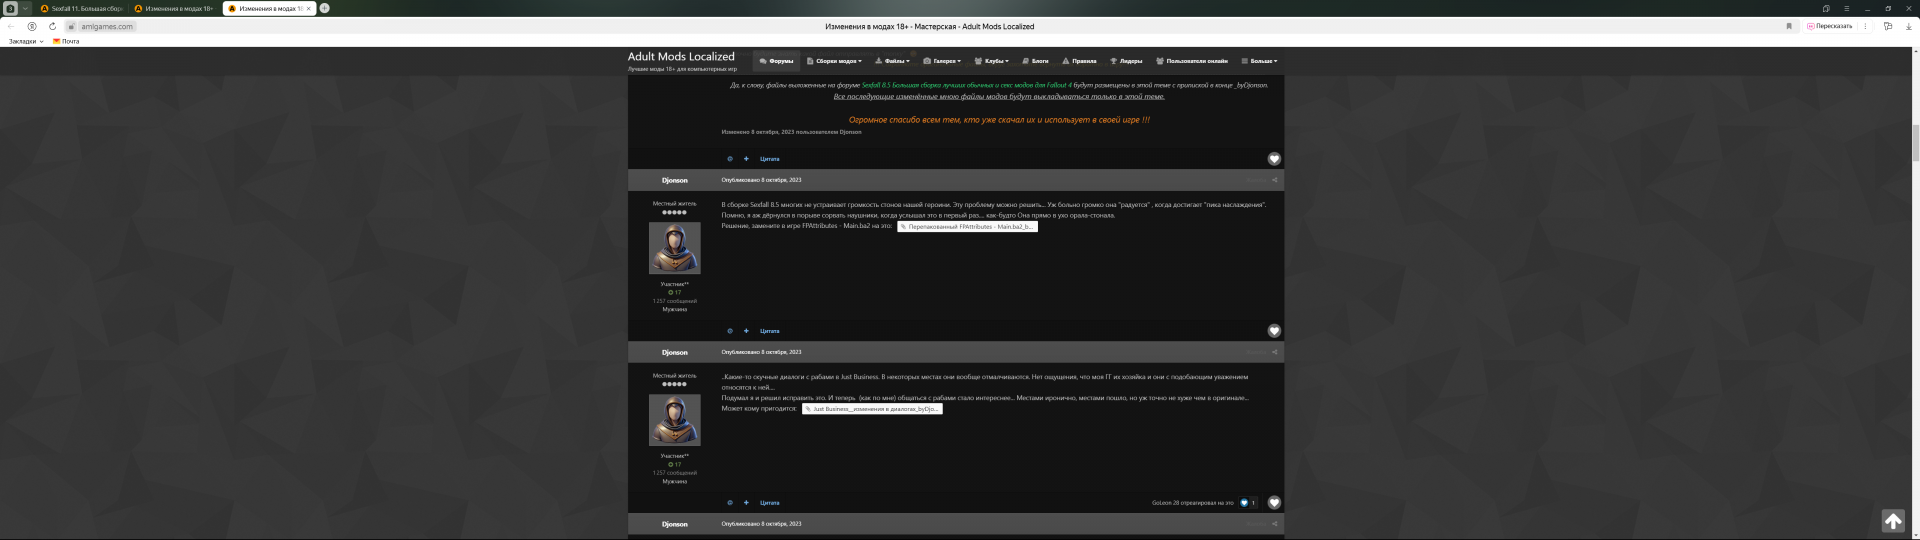The width and height of the screenshot is (1920, 540).
Task: Download the Перепакованный FPAttributes attachment
Action: [x=967, y=227]
